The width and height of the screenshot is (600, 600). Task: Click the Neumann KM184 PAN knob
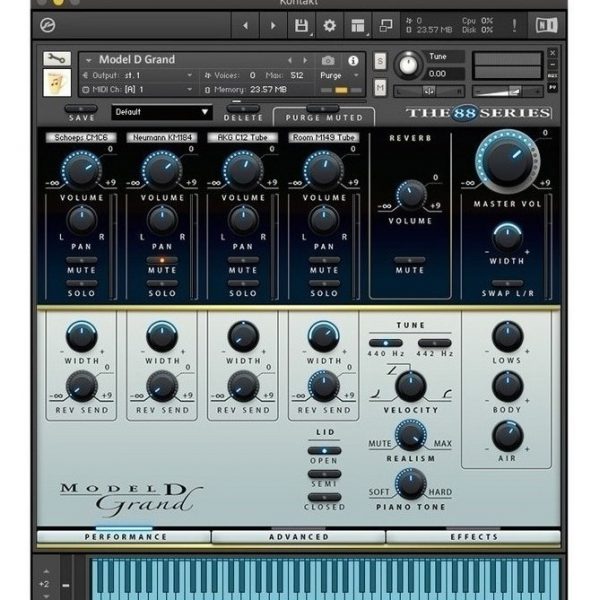(x=162, y=220)
